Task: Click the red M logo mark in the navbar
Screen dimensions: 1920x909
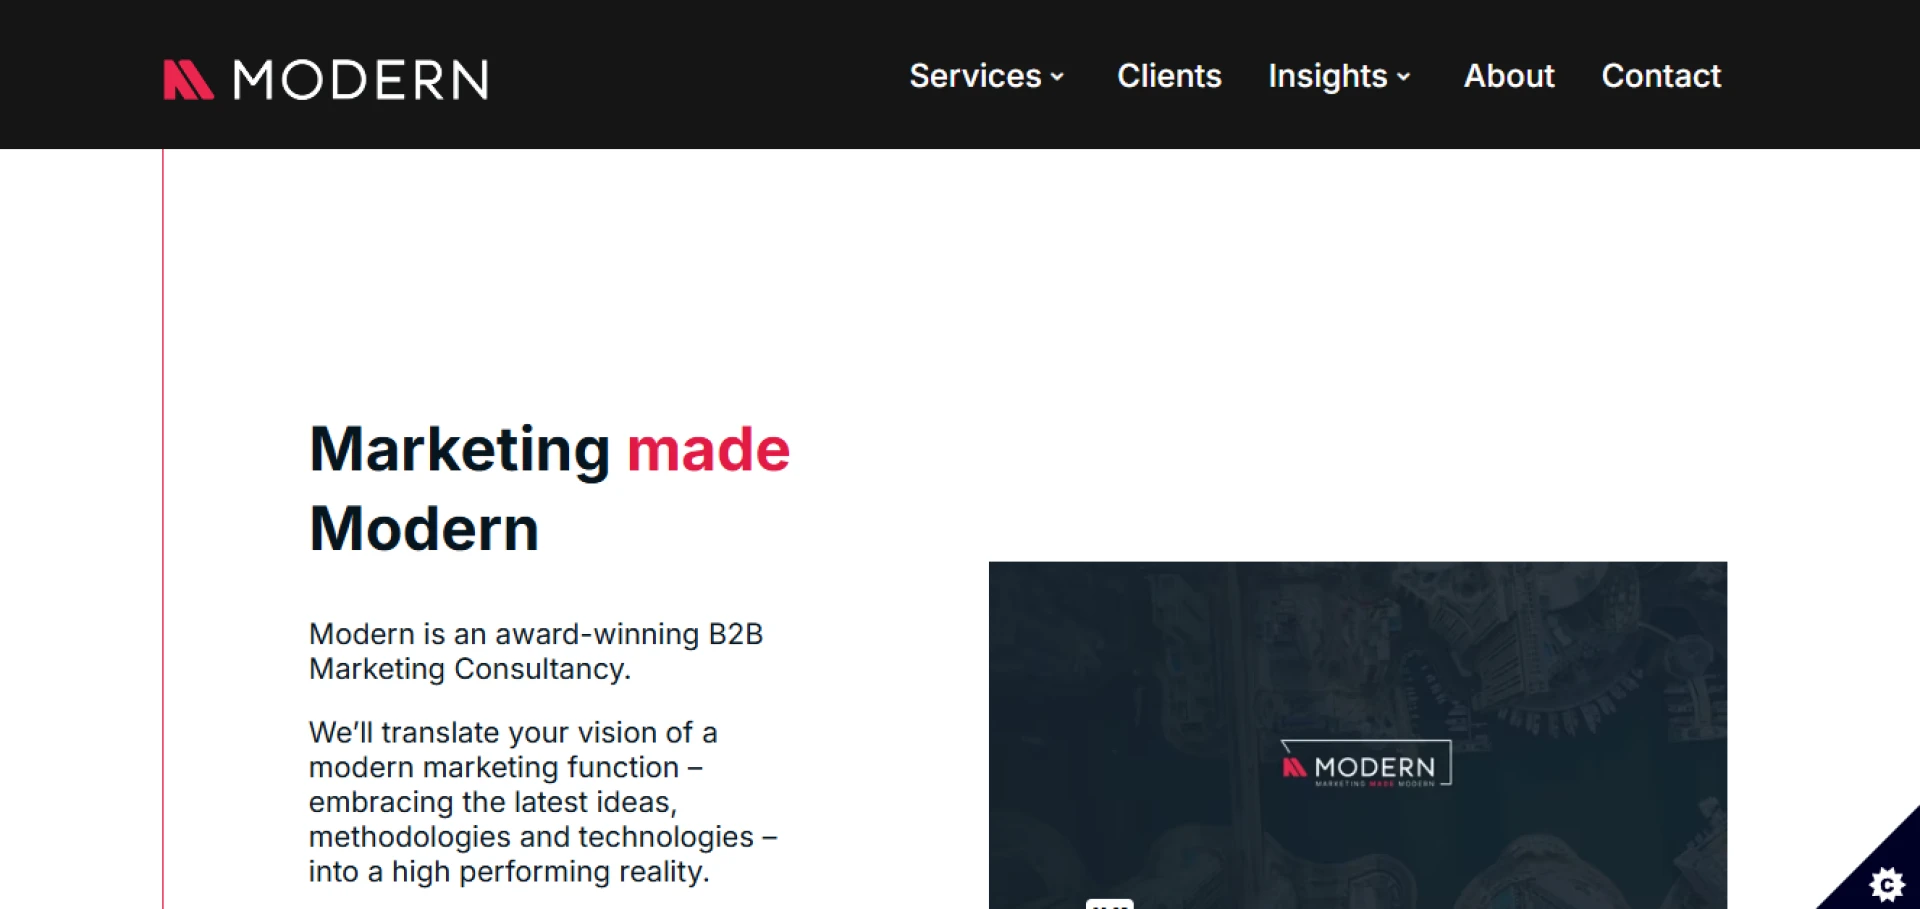Action: click(x=188, y=79)
